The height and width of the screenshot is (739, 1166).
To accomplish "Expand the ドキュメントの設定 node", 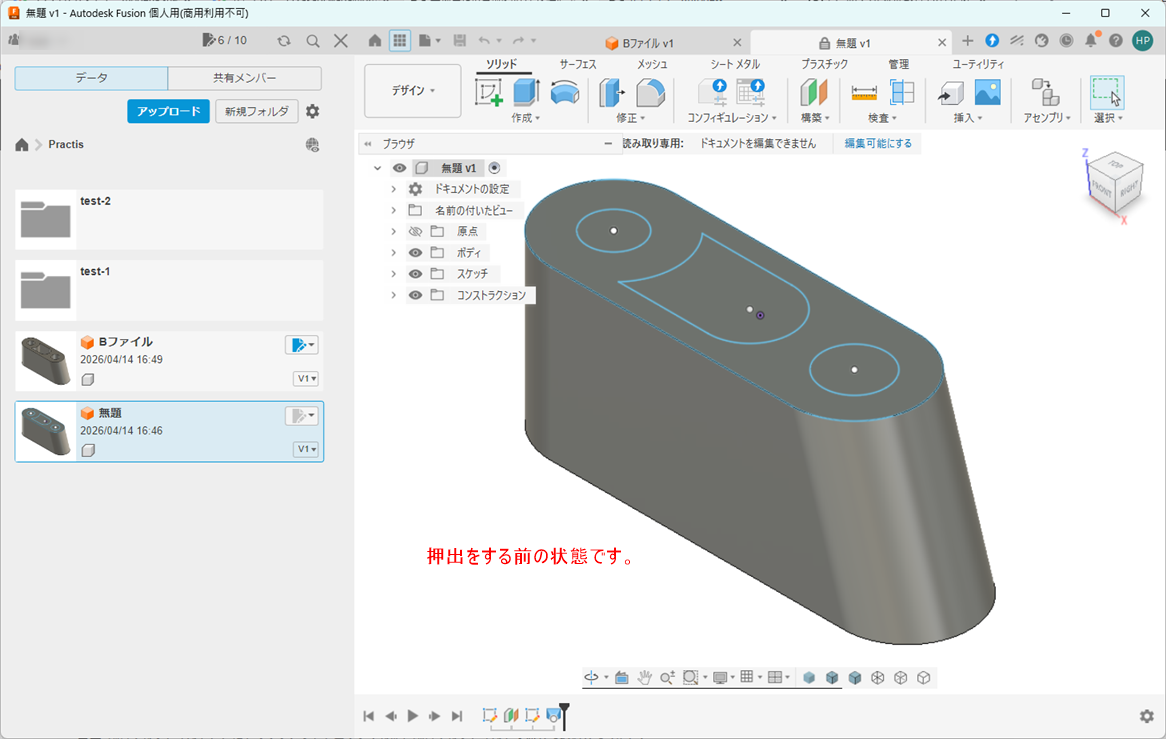I will tap(393, 190).
